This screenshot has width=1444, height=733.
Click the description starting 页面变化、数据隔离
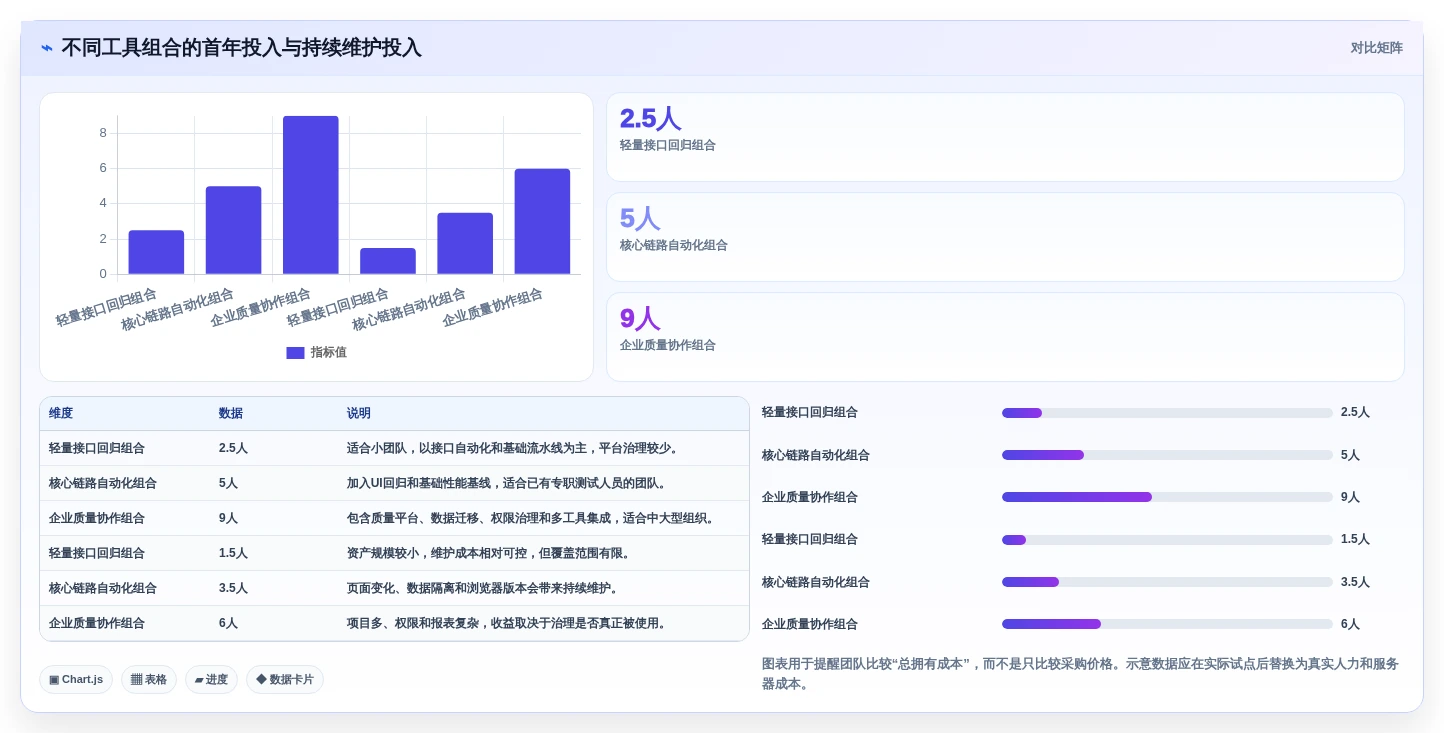pyautogui.click(x=485, y=588)
